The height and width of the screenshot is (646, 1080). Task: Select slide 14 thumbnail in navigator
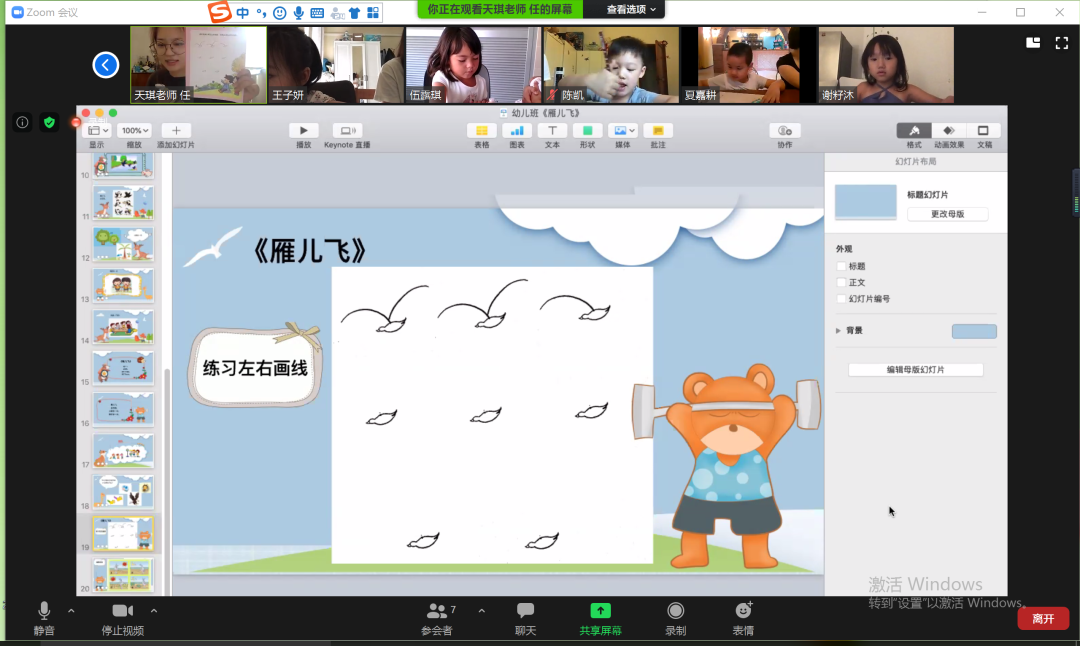pyautogui.click(x=123, y=326)
